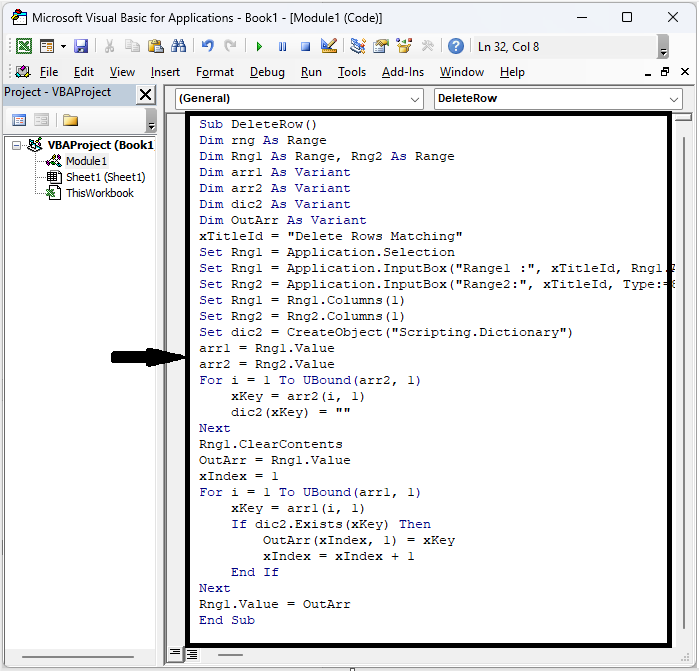Open the Tools menu
The height and width of the screenshot is (671, 699).
[x=352, y=72]
